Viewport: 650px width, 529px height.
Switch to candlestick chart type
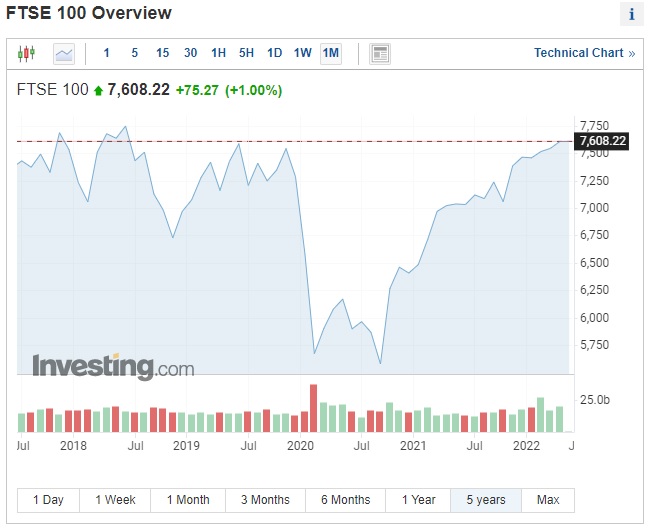26,53
